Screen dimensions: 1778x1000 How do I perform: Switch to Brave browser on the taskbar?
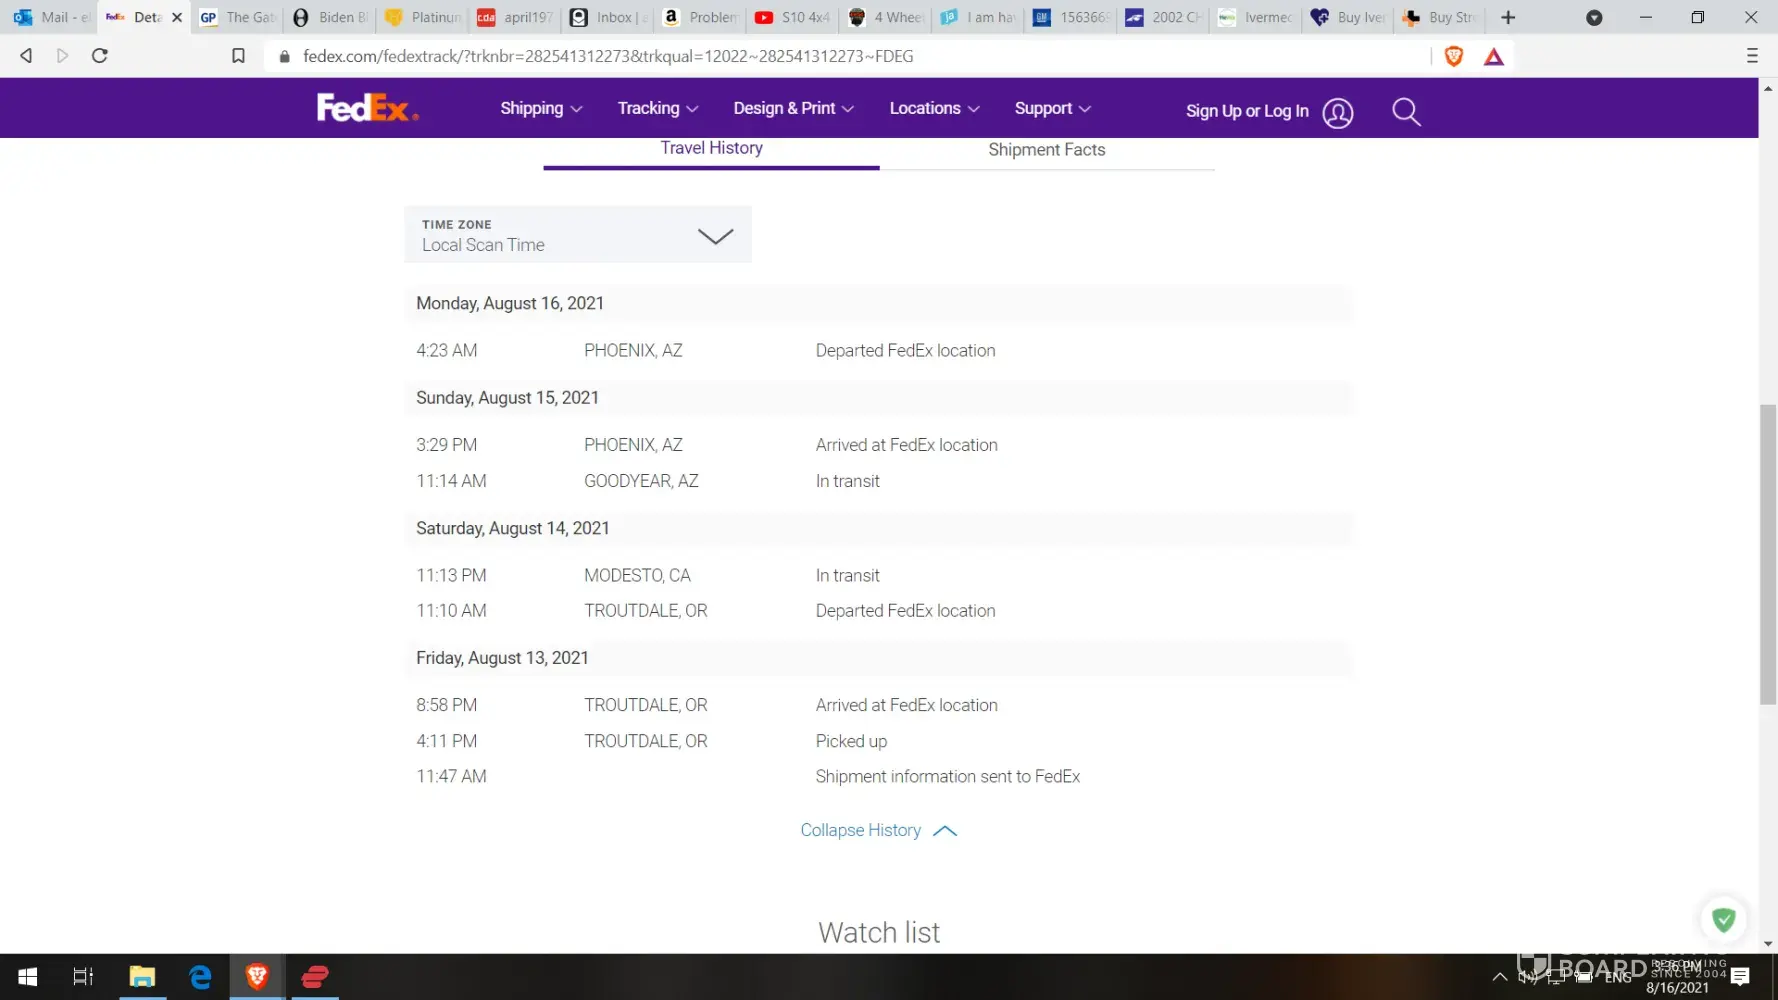pos(257,977)
